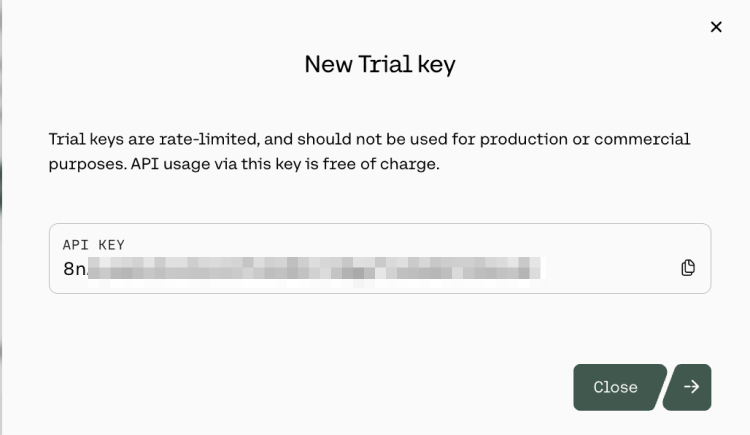Click the "8n" key prefix text
Viewport: 750px width, 435px height.
(x=75, y=268)
